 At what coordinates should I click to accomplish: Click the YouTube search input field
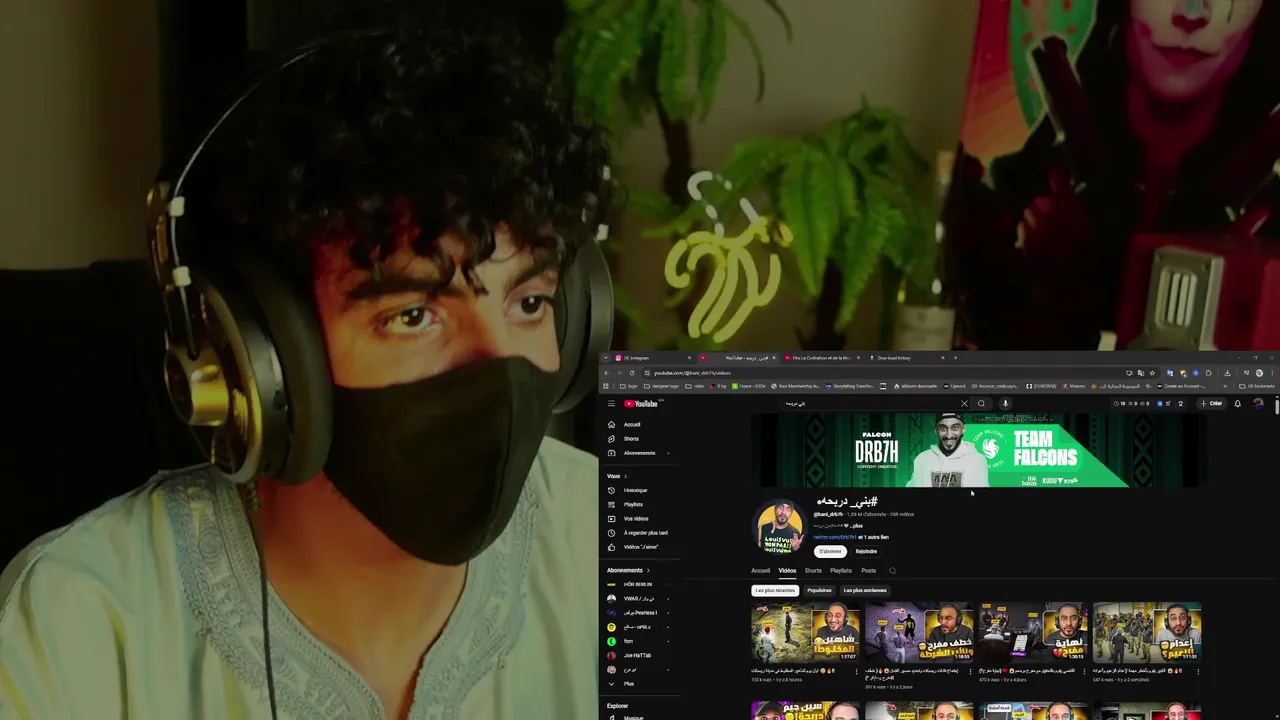pos(870,404)
